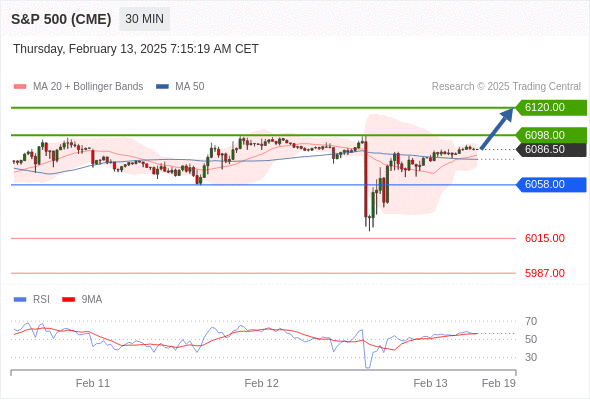Click the Feb 13 date axis label

430,383
